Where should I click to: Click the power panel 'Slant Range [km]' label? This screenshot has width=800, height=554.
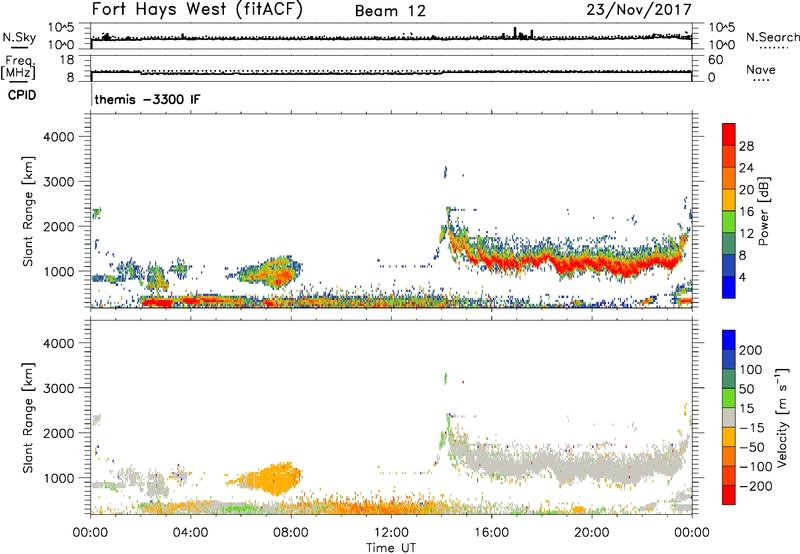point(28,211)
